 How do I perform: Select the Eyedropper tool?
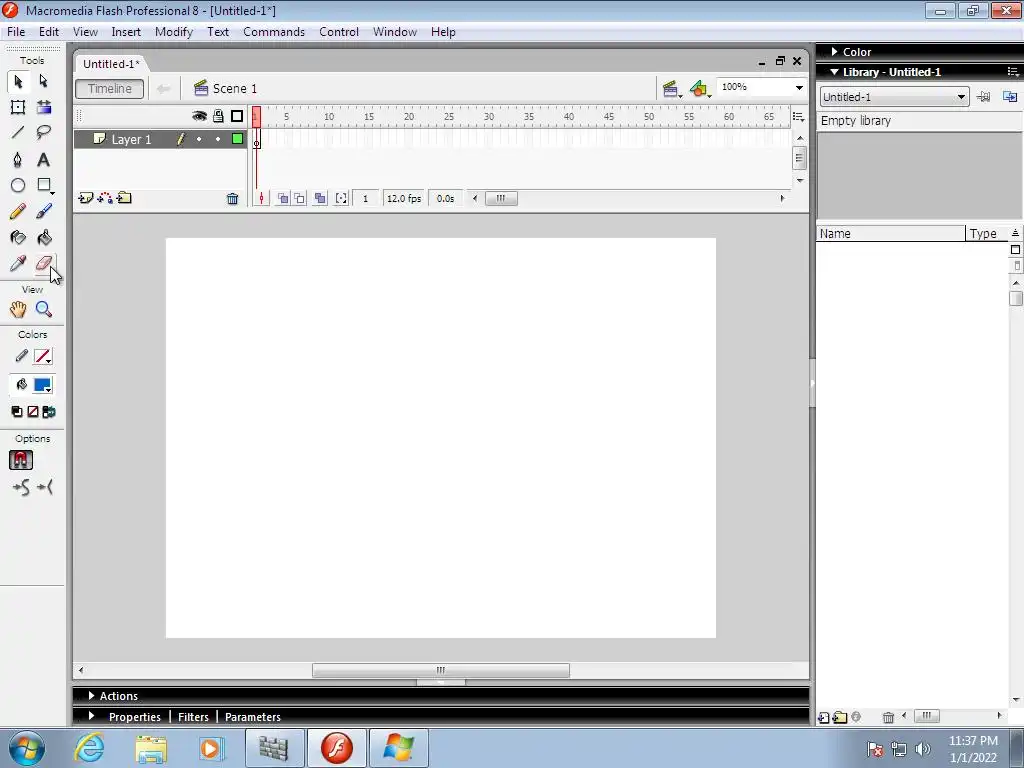coord(18,264)
